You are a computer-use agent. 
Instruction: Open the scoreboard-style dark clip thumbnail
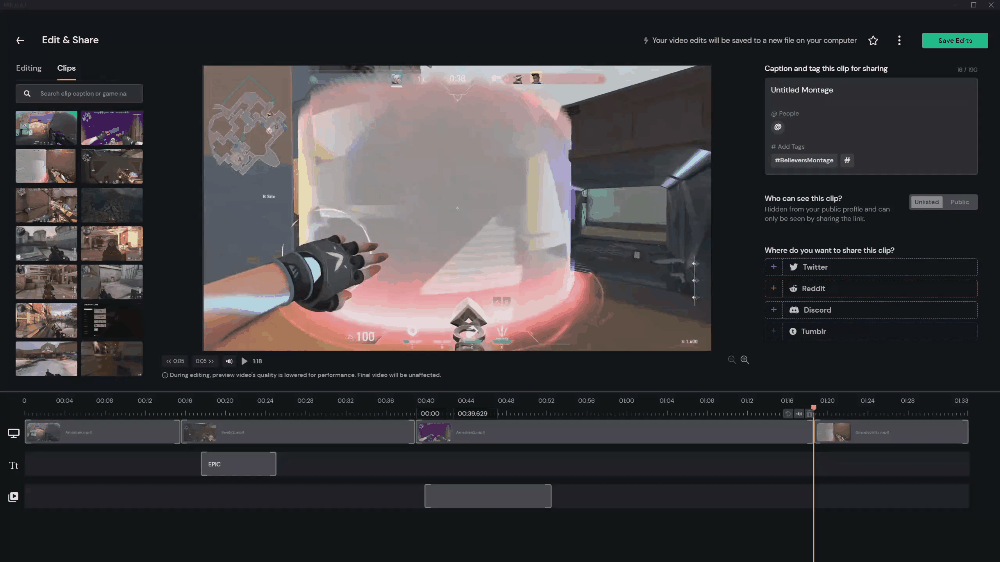[x=112, y=320]
